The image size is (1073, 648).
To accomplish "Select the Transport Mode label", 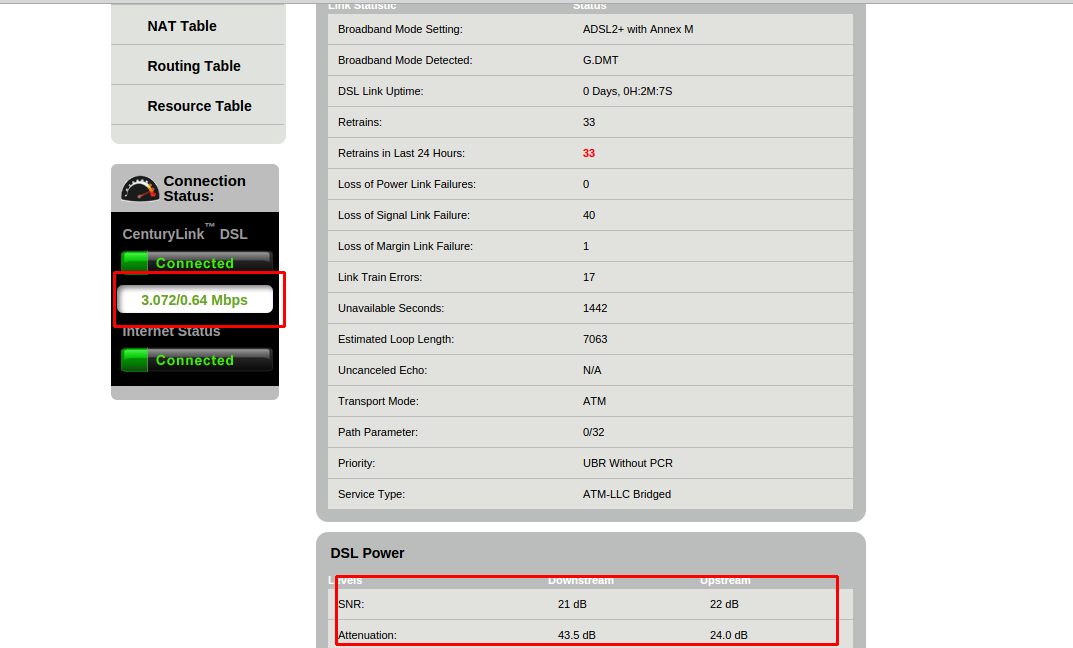I will coord(378,402).
